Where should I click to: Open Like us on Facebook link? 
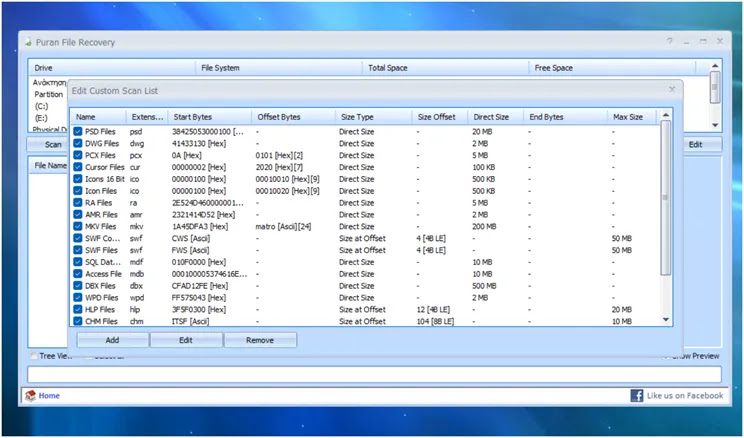(685, 395)
